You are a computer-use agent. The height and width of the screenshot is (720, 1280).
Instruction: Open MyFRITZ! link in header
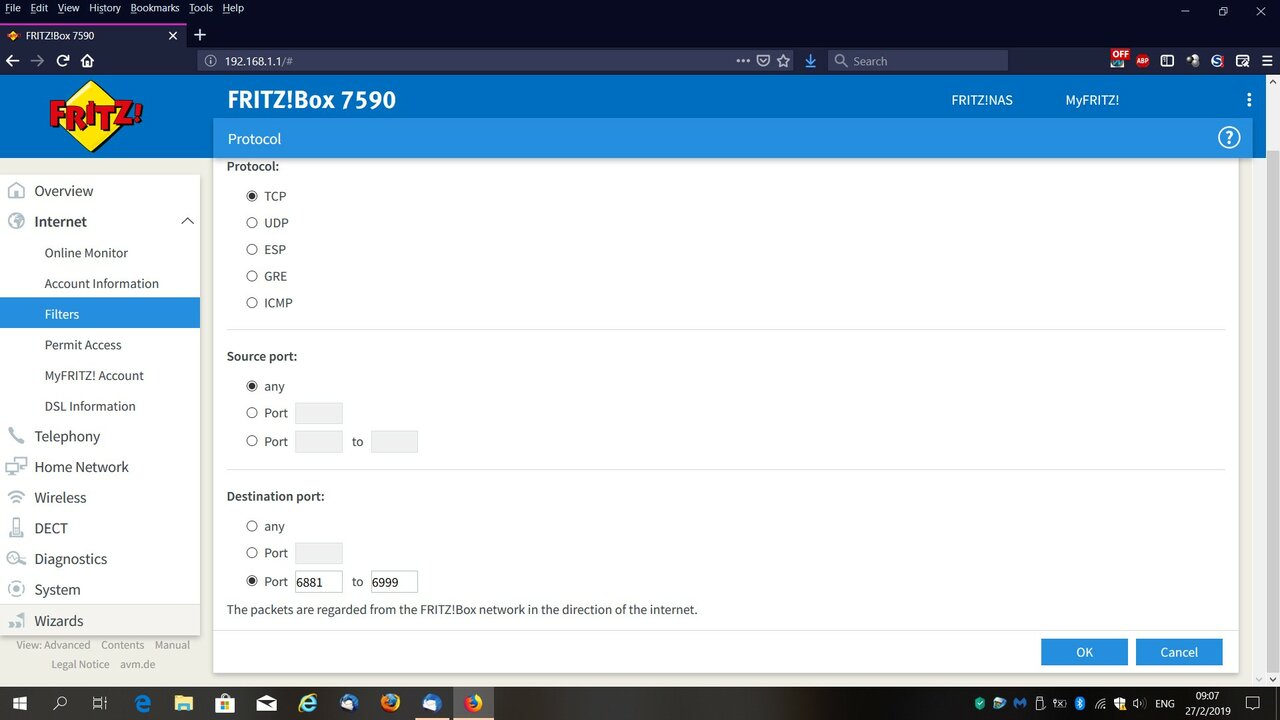click(x=1092, y=100)
